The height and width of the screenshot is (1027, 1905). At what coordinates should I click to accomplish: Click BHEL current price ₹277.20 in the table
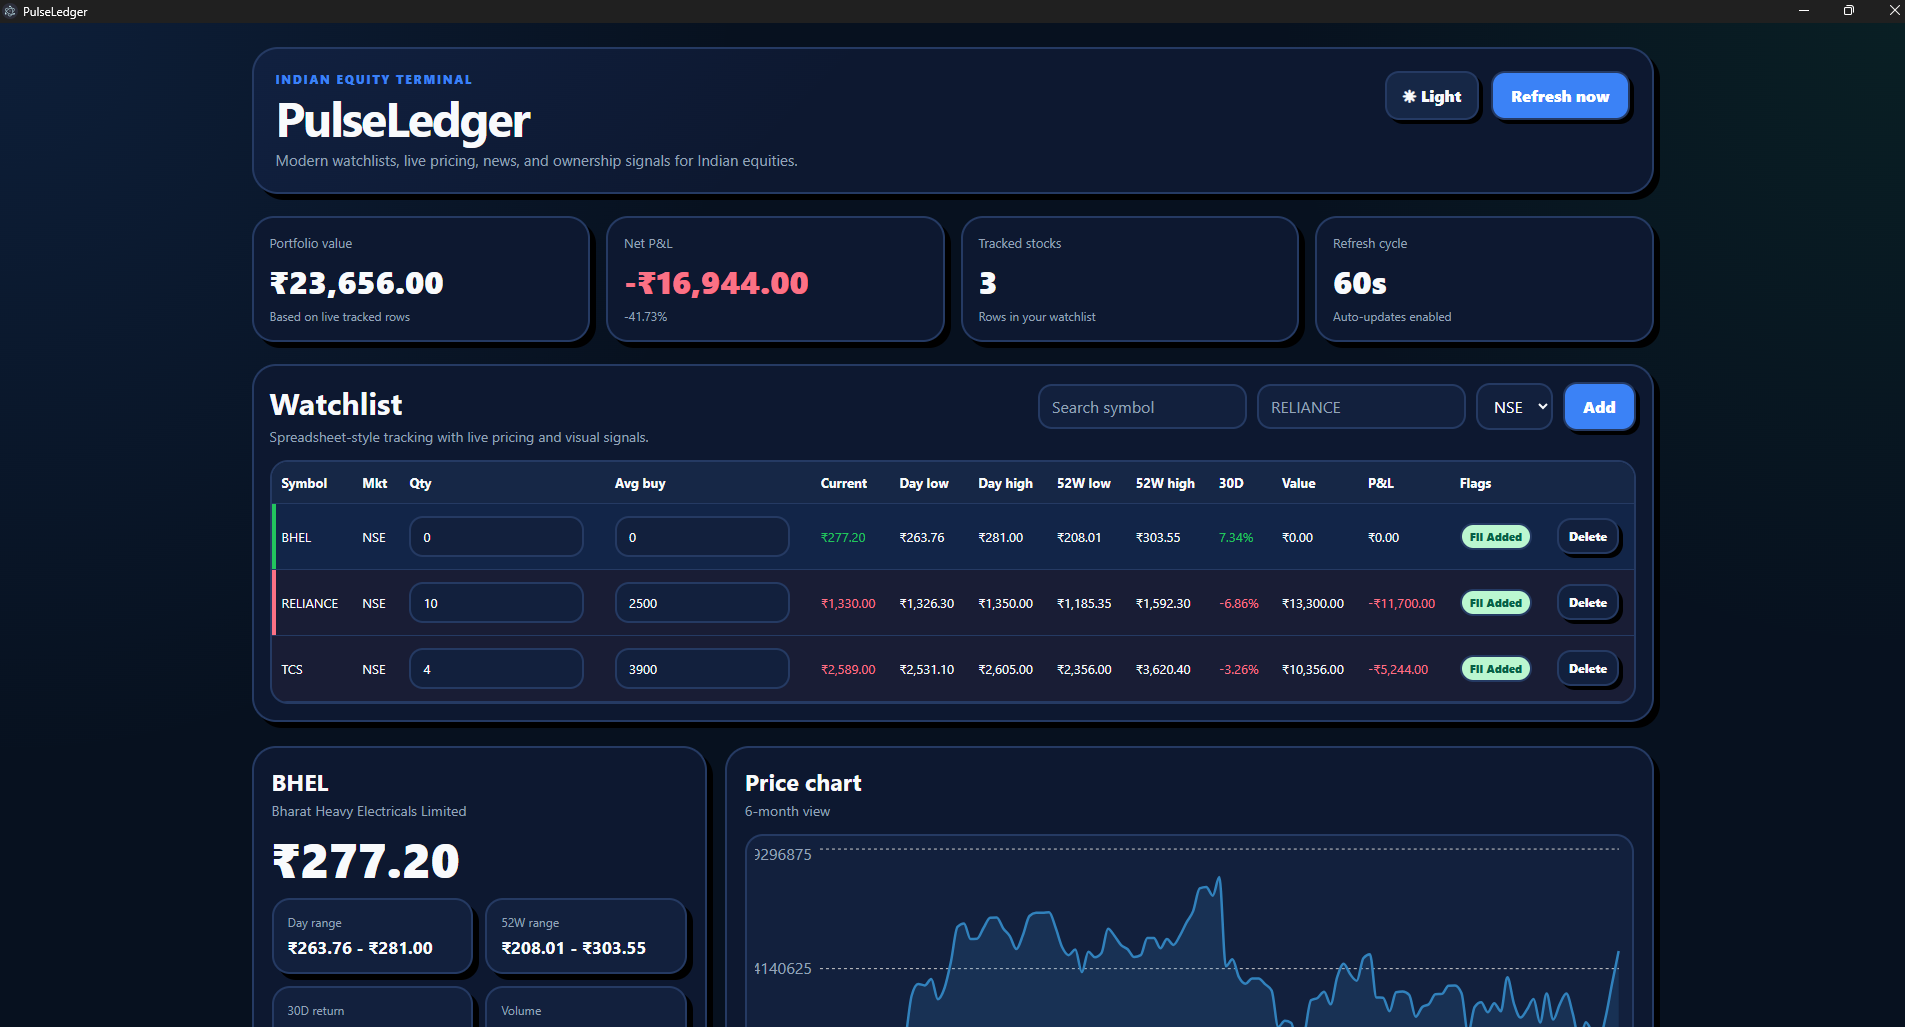[843, 538]
